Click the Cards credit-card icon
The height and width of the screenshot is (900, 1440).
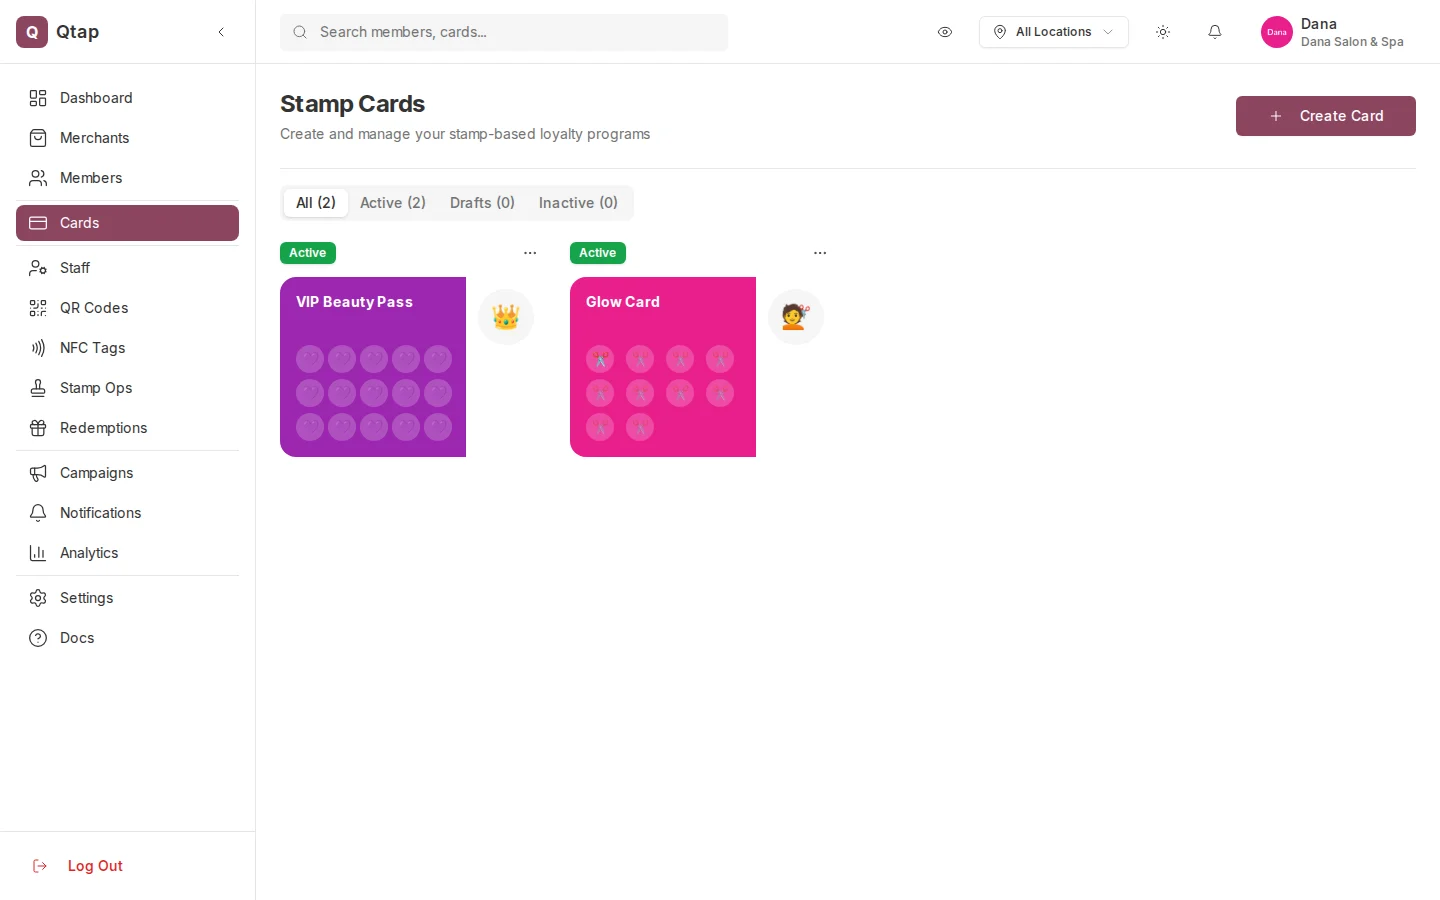[x=38, y=223]
